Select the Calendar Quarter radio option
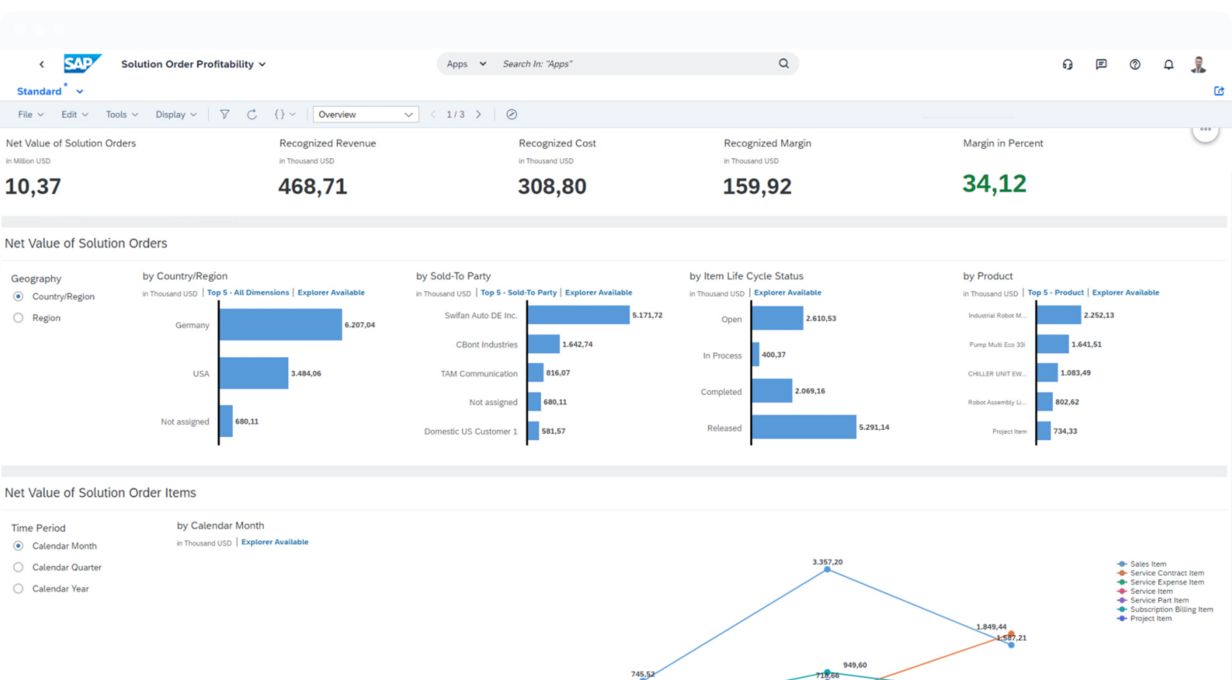Viewport: 1232px width, 680px height. [x=18, y=568]
